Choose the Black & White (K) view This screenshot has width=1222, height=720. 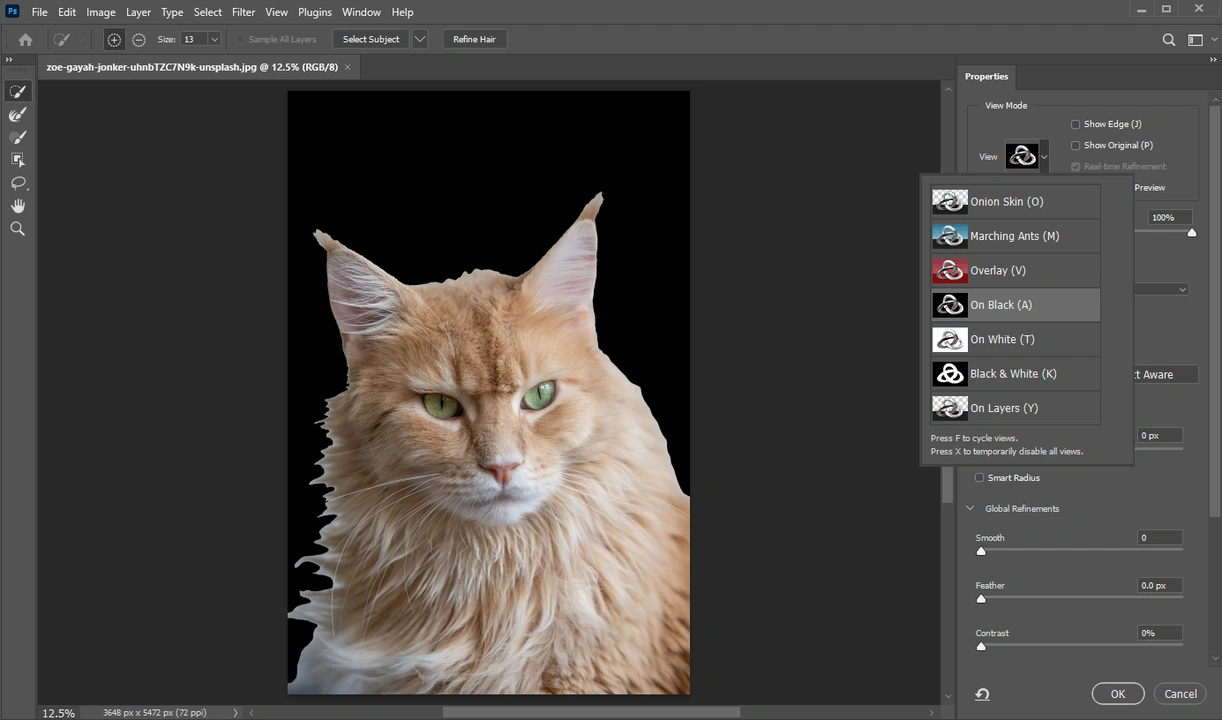point(1015,374)
